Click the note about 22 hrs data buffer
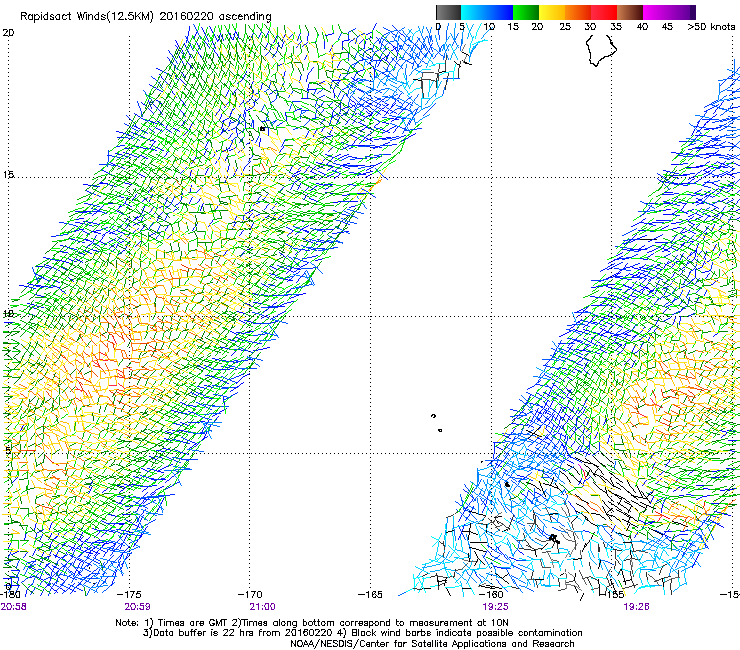Screen dimensions: 740x650 (362, 633)
